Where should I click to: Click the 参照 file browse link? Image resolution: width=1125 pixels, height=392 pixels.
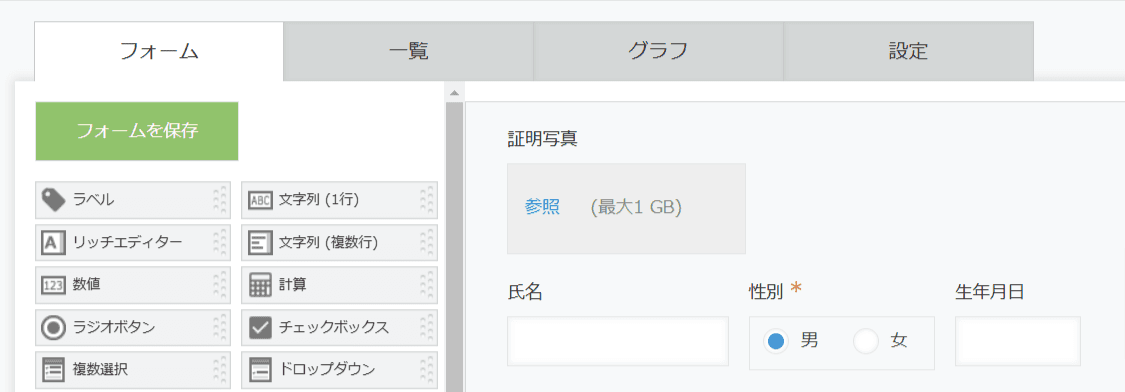[542, 207]
